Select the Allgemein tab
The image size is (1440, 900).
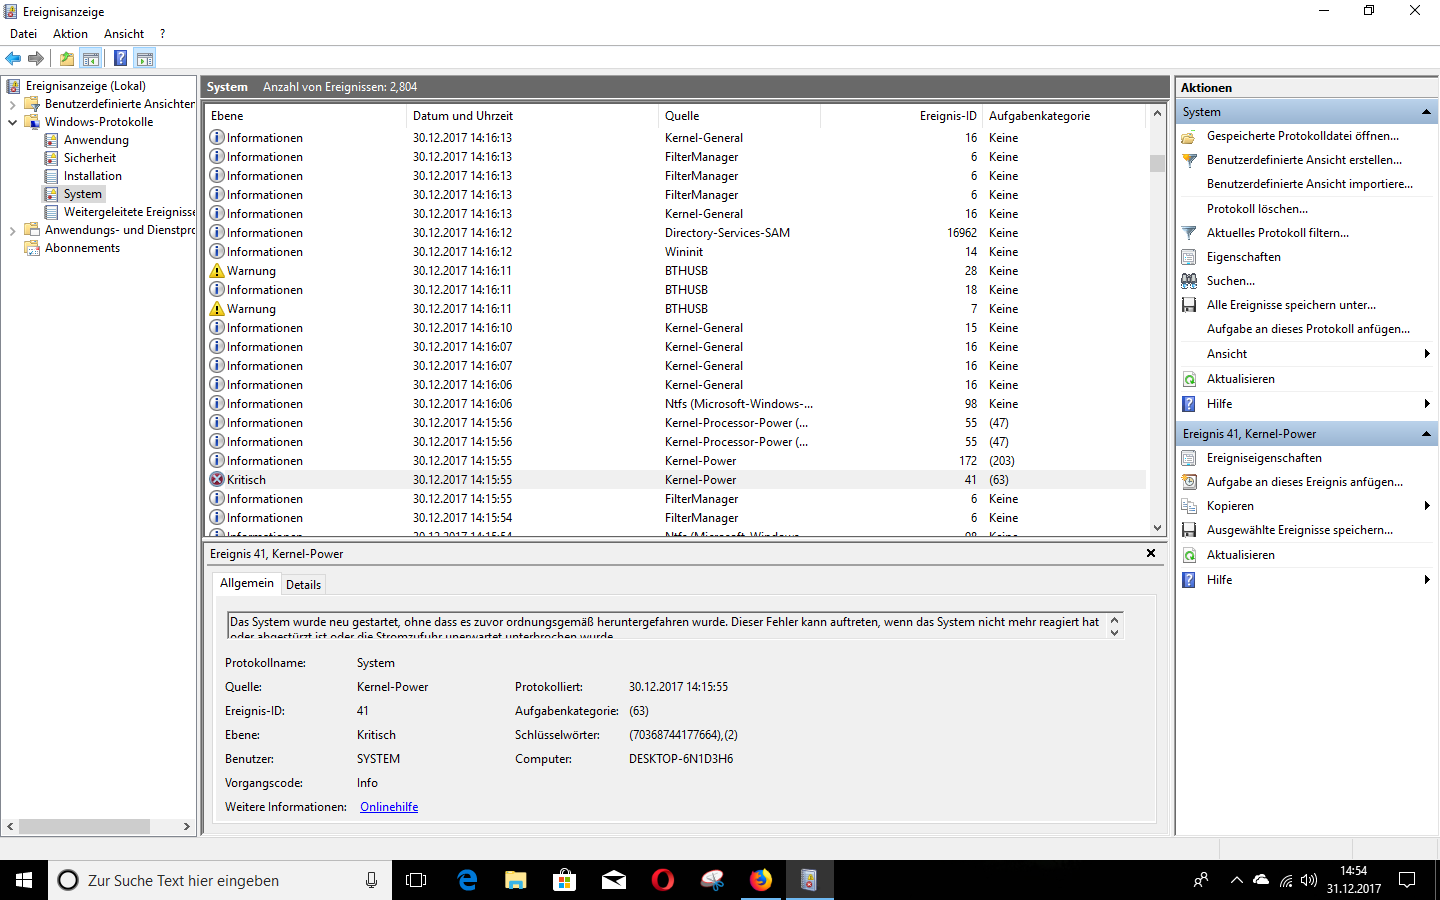click(x=247, y=583)
